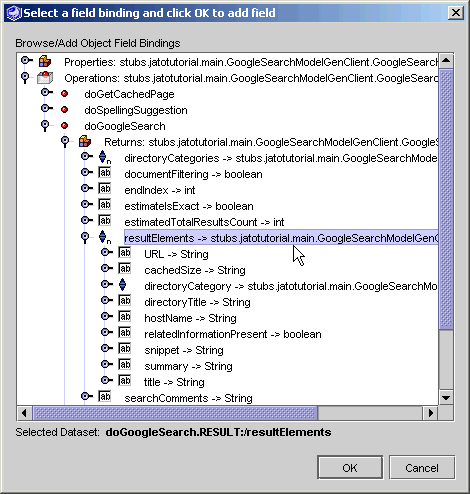Click the 'ab' icon beside directoryTitle
470x494 pixels.
pyautogui.click(x=125, y=301)
